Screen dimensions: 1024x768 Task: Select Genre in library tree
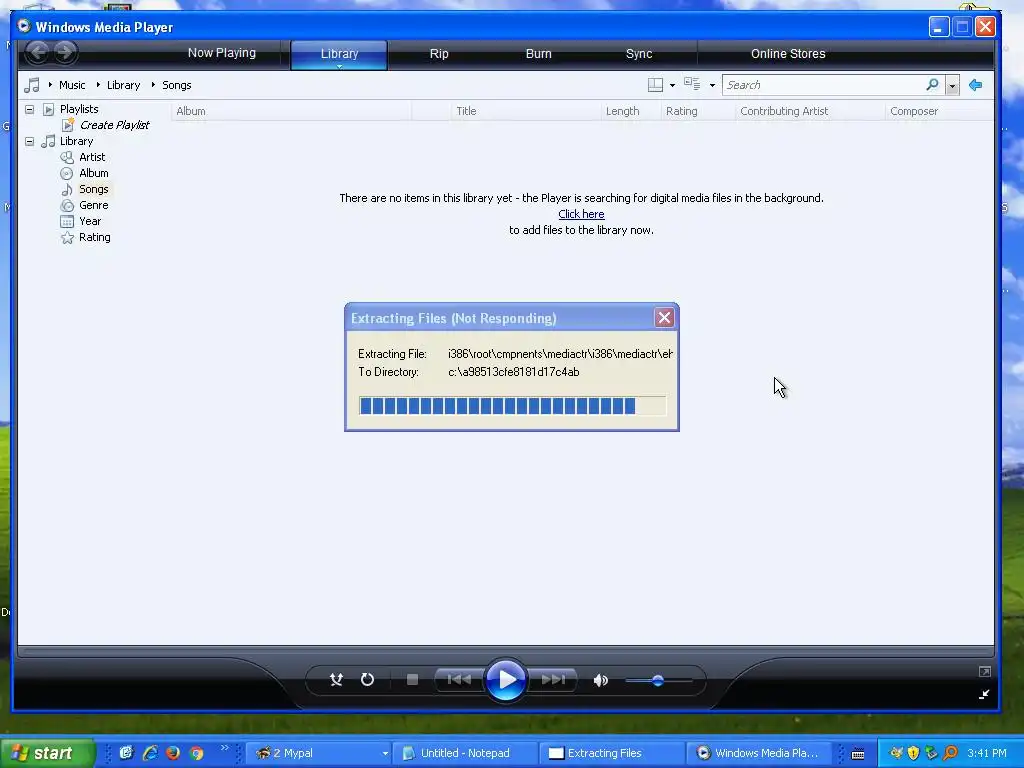tap(93, 205)
